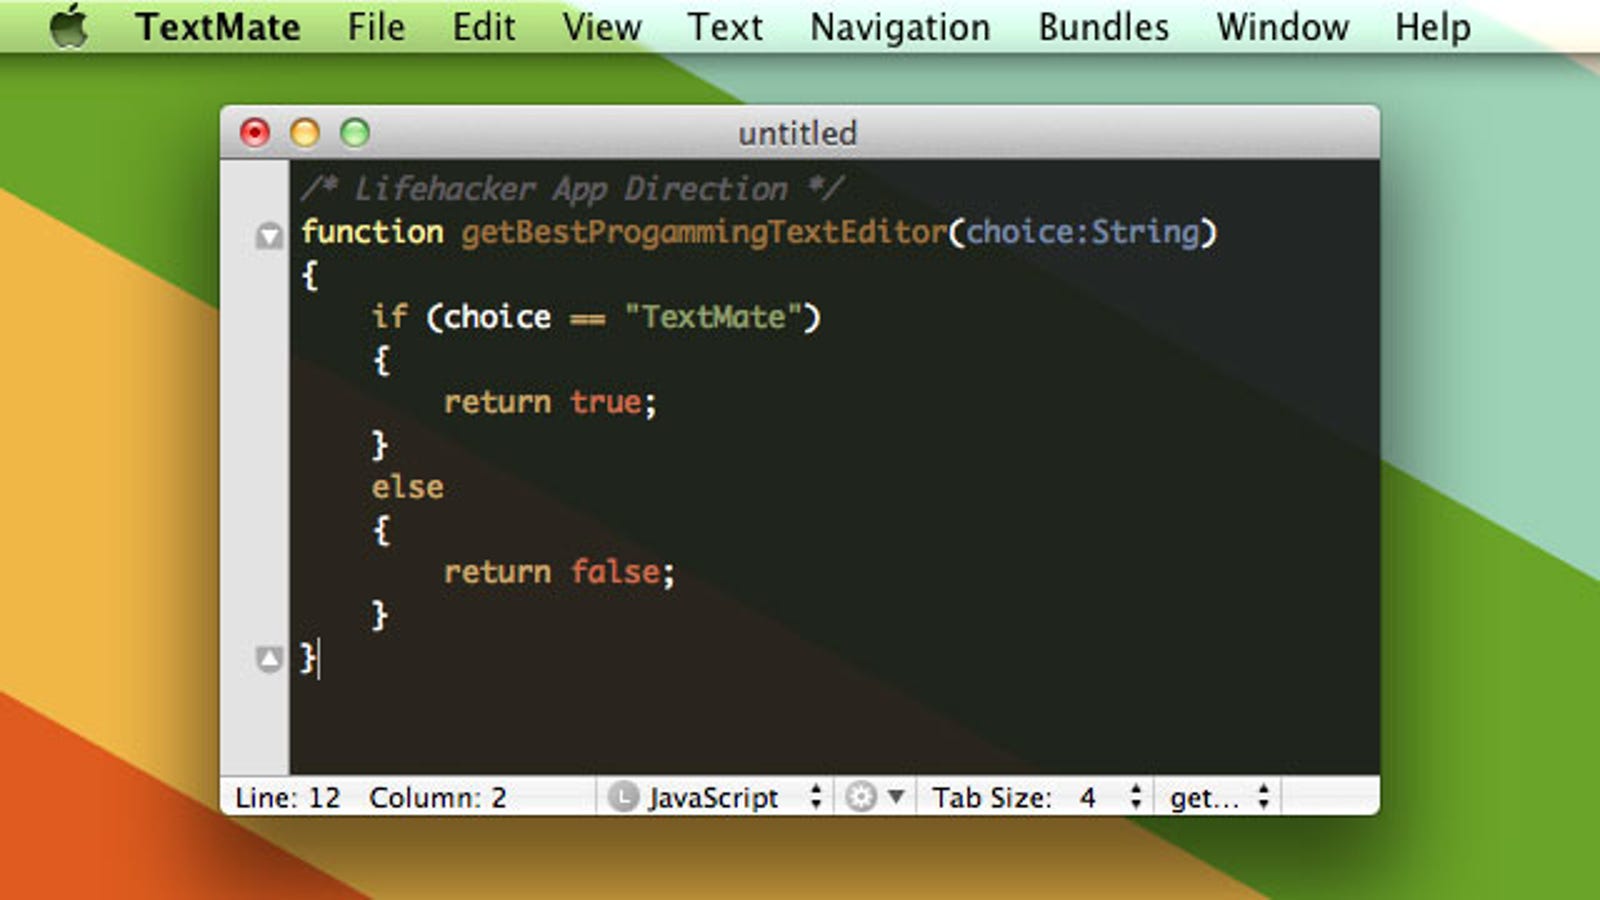
Task: Click the if keyword in code
Action: [x=389, y=316]
